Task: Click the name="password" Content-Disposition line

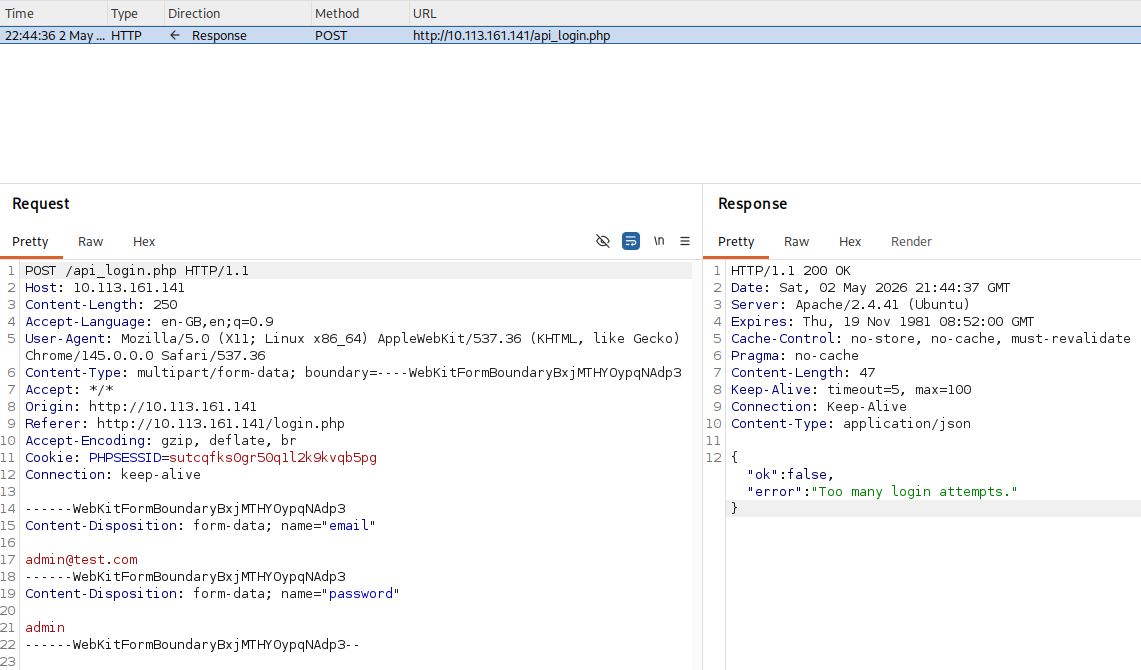Action: click(x=212, y=594)
